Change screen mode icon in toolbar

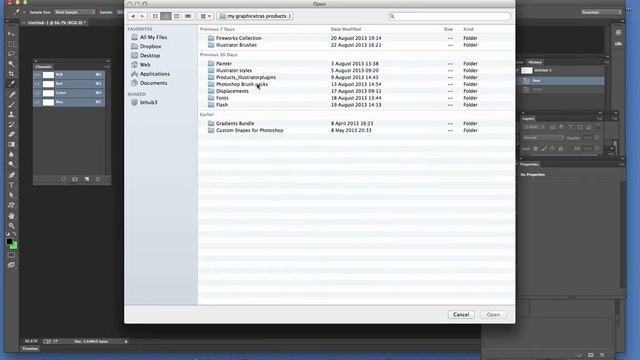click(11, 265)
